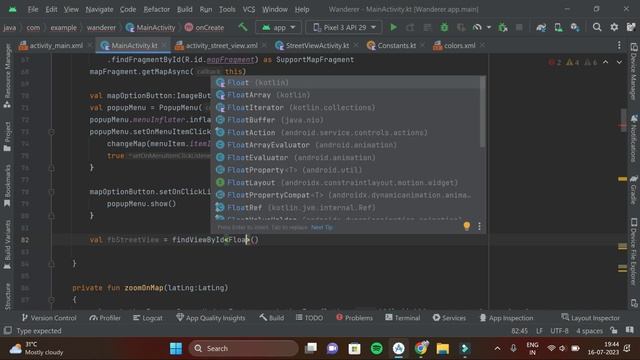
Task: Toggle tool window bars with the bottom-left corner icon
Action: coord(7,330)
